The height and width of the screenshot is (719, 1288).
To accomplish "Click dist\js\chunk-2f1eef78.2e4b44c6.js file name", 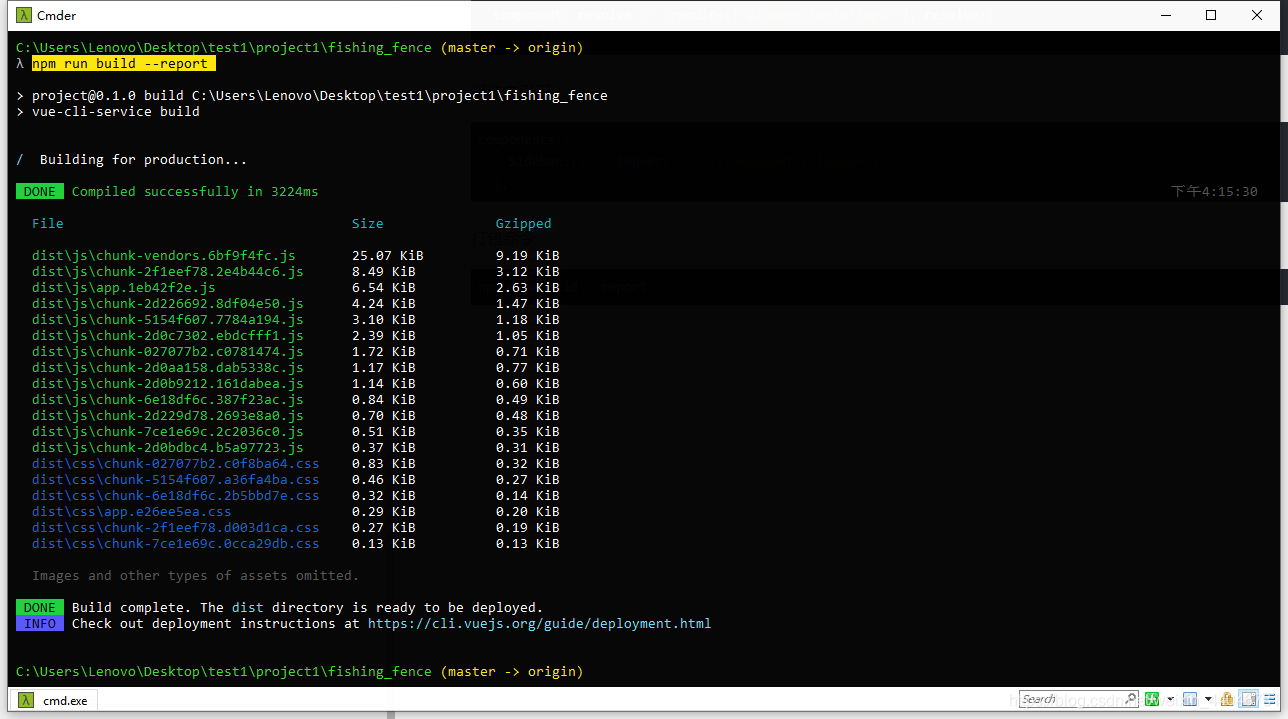I will pos(168,272).
